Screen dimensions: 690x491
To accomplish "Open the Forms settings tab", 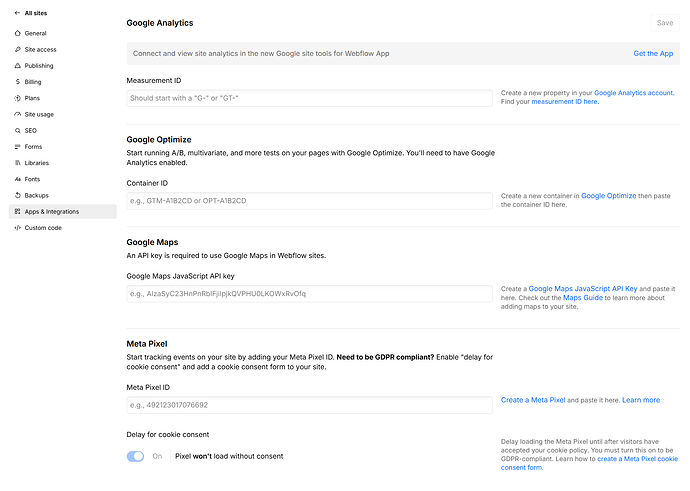I will [33, 147].
